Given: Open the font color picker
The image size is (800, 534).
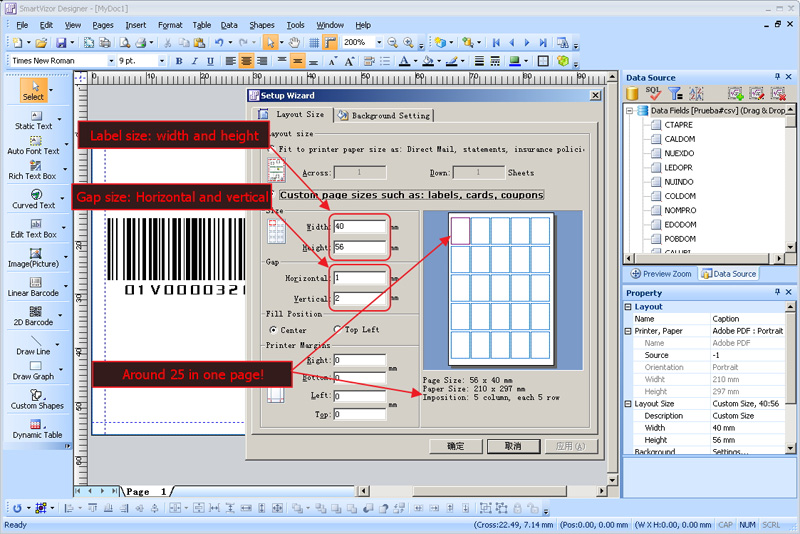Looking at the screenshot, I should [x=404, y=61].
